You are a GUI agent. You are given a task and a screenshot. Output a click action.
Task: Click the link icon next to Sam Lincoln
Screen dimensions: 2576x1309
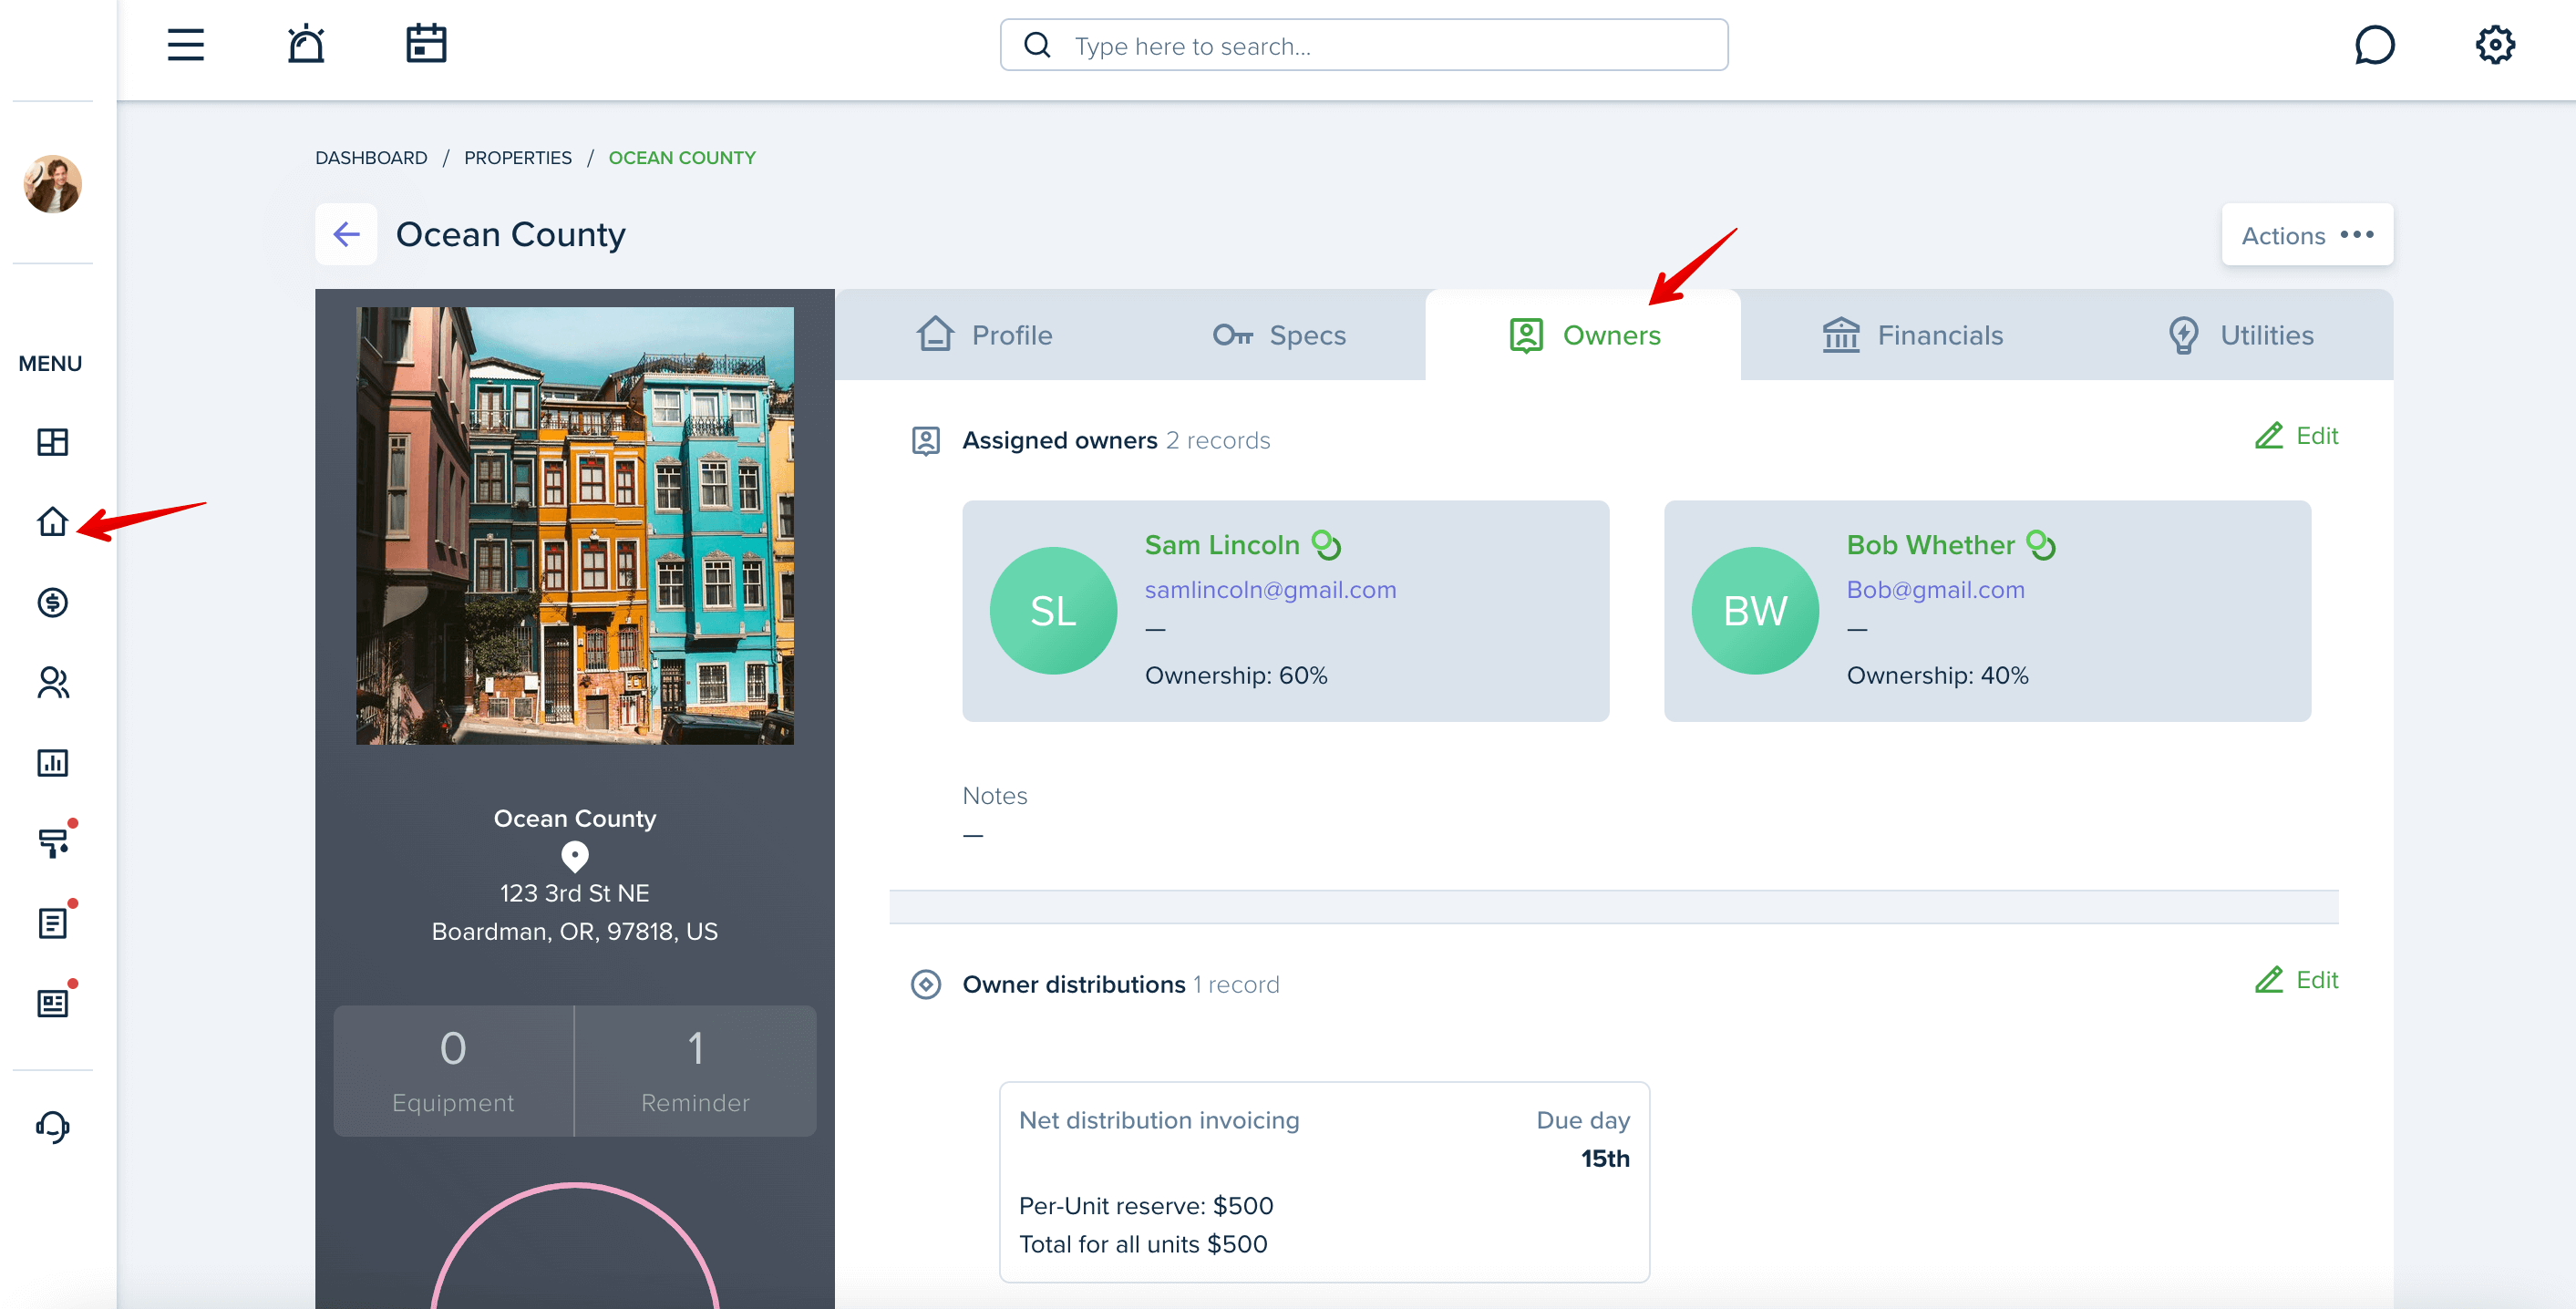[1327, 545]
